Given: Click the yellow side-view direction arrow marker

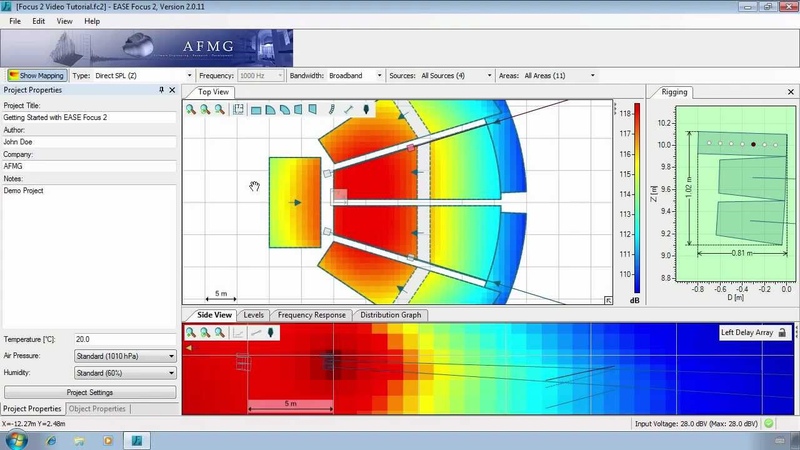Looking at the screenshot, I should click(x=189, y=348).
